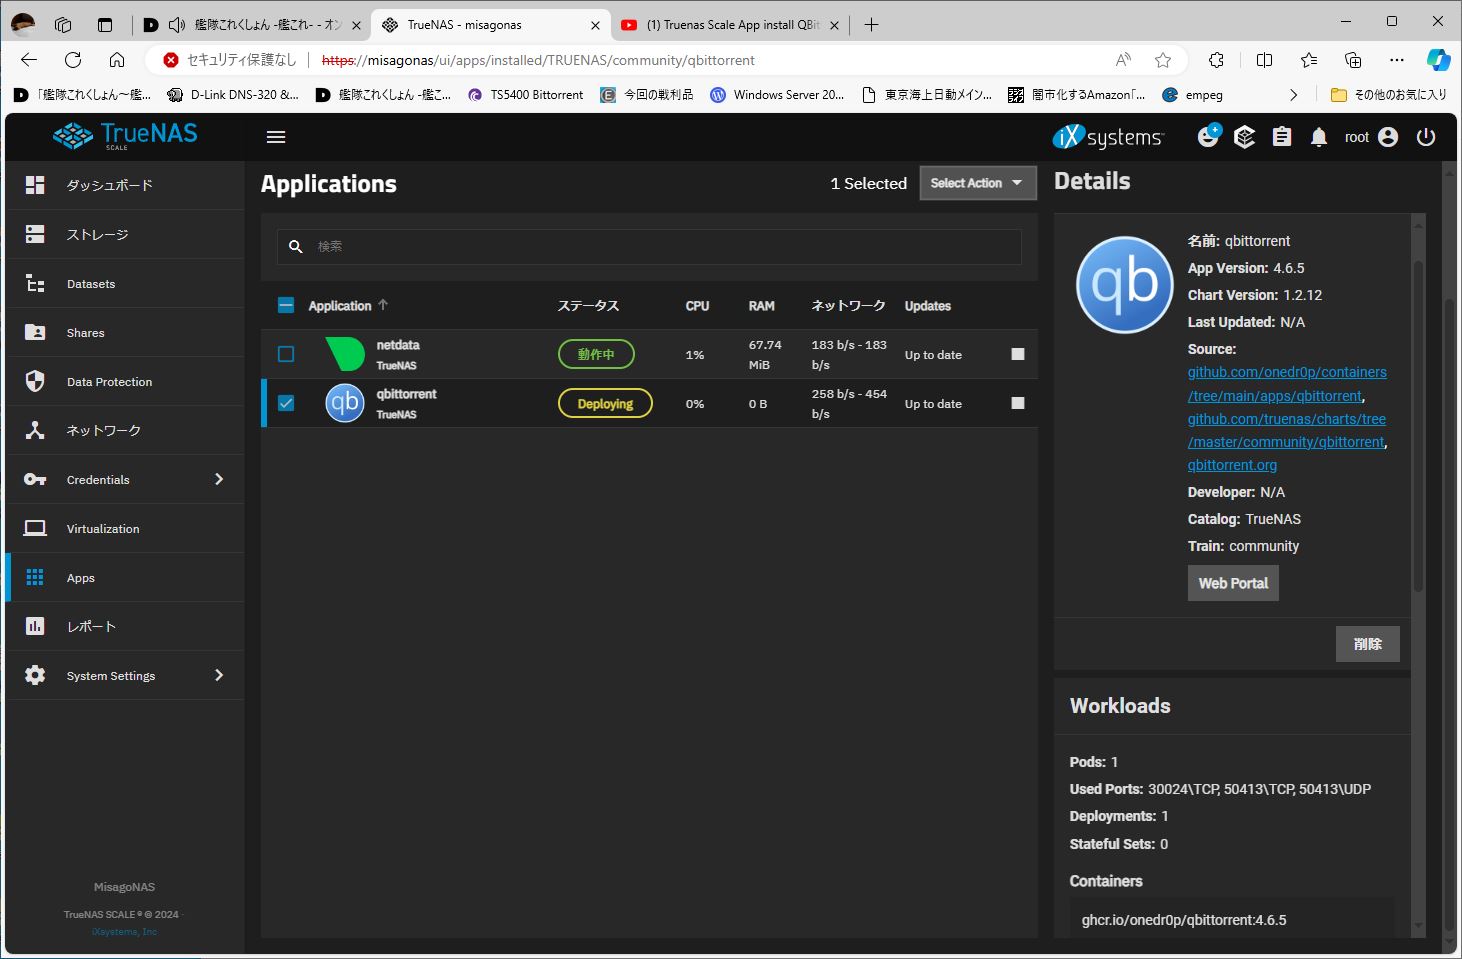Click the Power button icon in the header
Screen dimensions: 1462x959
coord(1426,137)
